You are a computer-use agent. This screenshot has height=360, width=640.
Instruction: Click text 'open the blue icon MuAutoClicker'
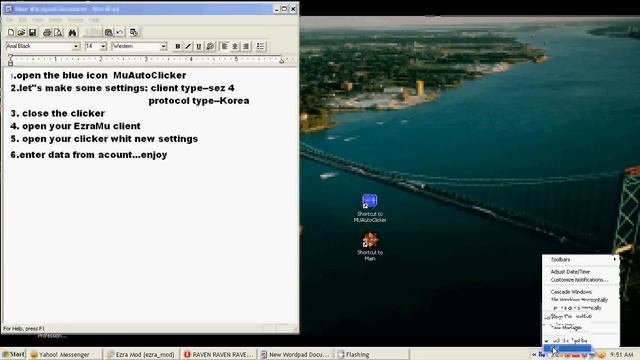click(101, 76)
